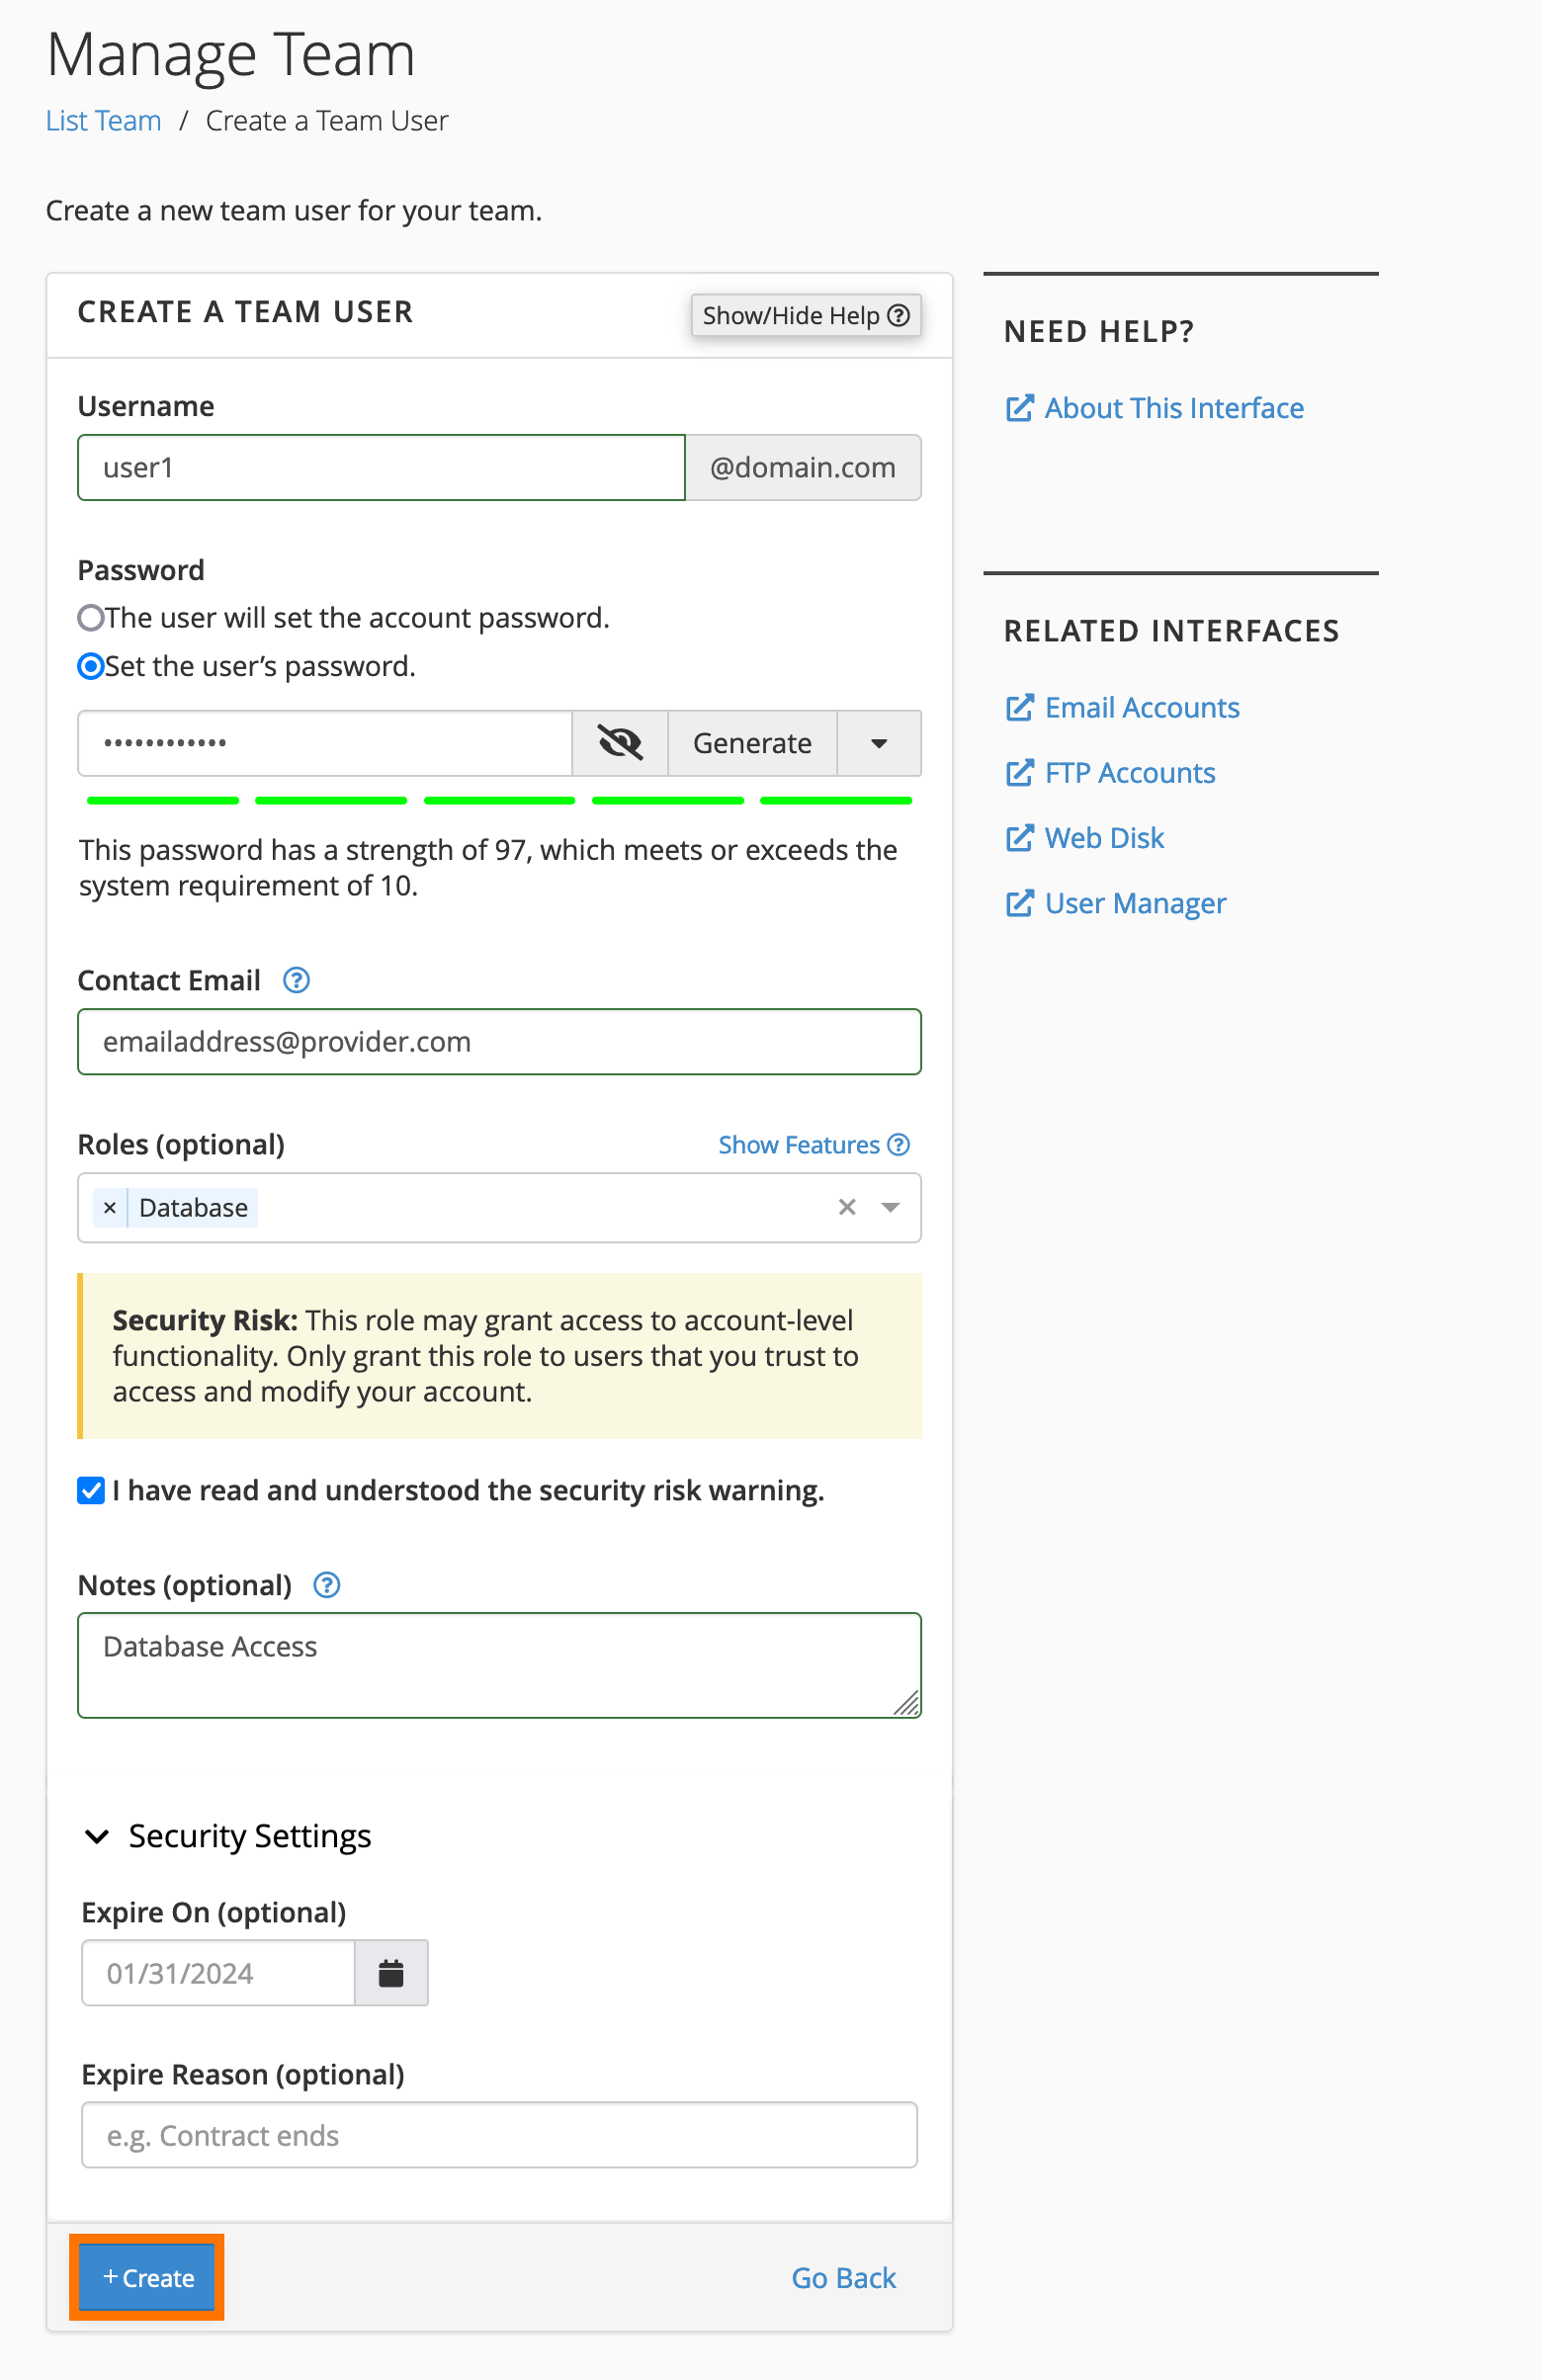Expand the Roles dropdown arrow
Screen dimensions: 1542x2380
coord(890,1207)
